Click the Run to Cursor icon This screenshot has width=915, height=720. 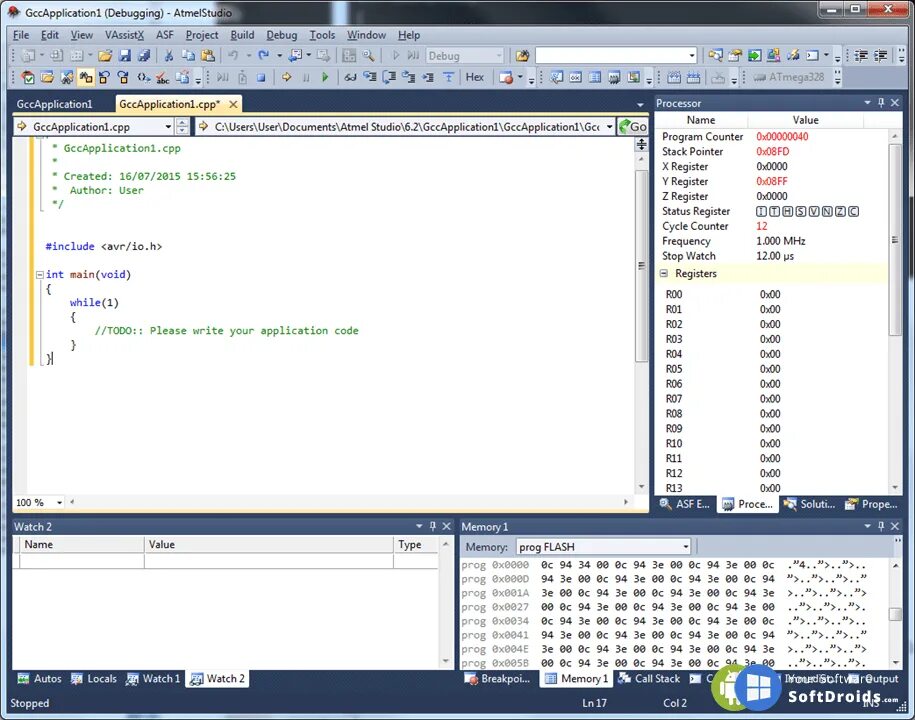tap(428, 77)
